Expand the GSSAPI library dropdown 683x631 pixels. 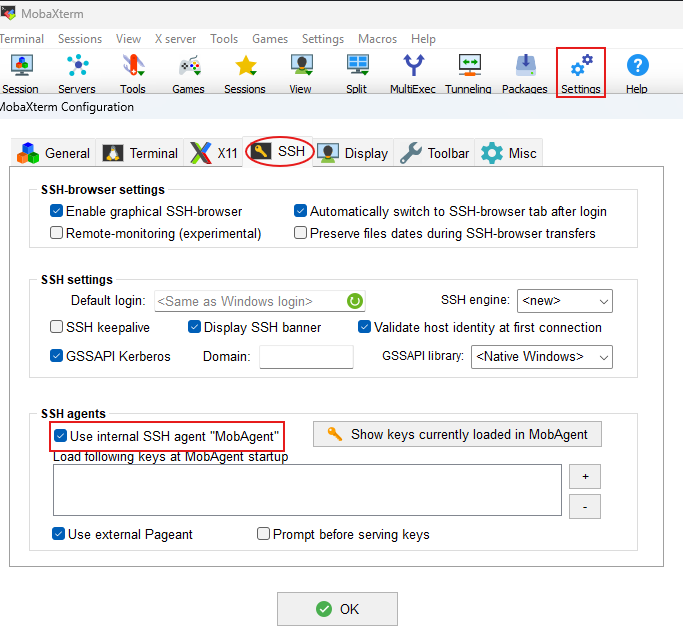pos(541,357)
